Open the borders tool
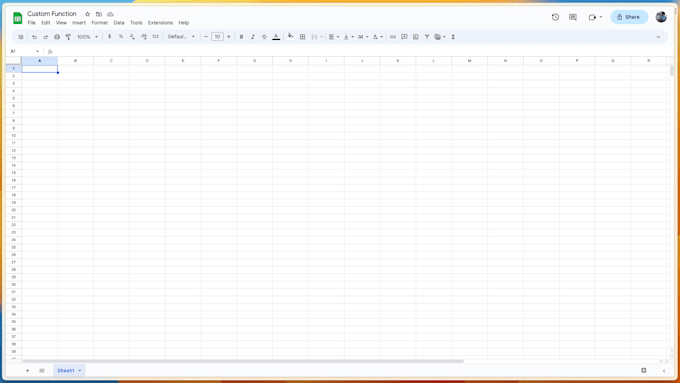 [x=302, y=37]
